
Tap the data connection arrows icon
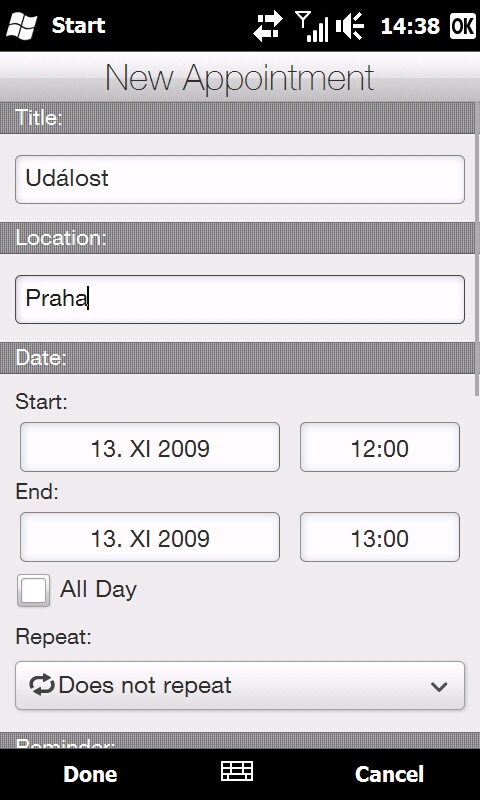tap(268, 26)
